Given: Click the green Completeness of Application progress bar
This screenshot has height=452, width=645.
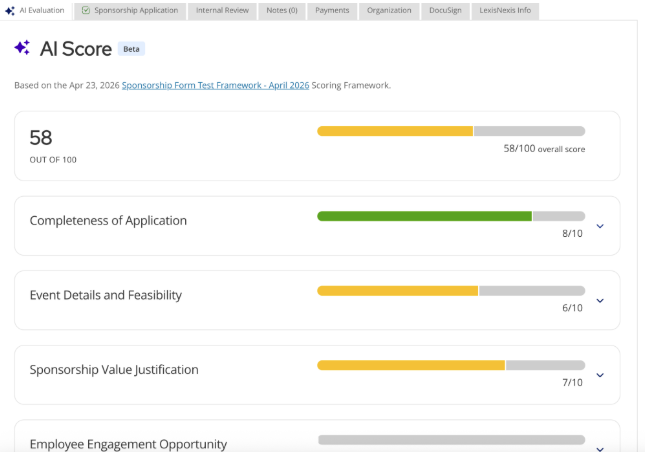Looking at the screenshot, I should coord(451,216).
